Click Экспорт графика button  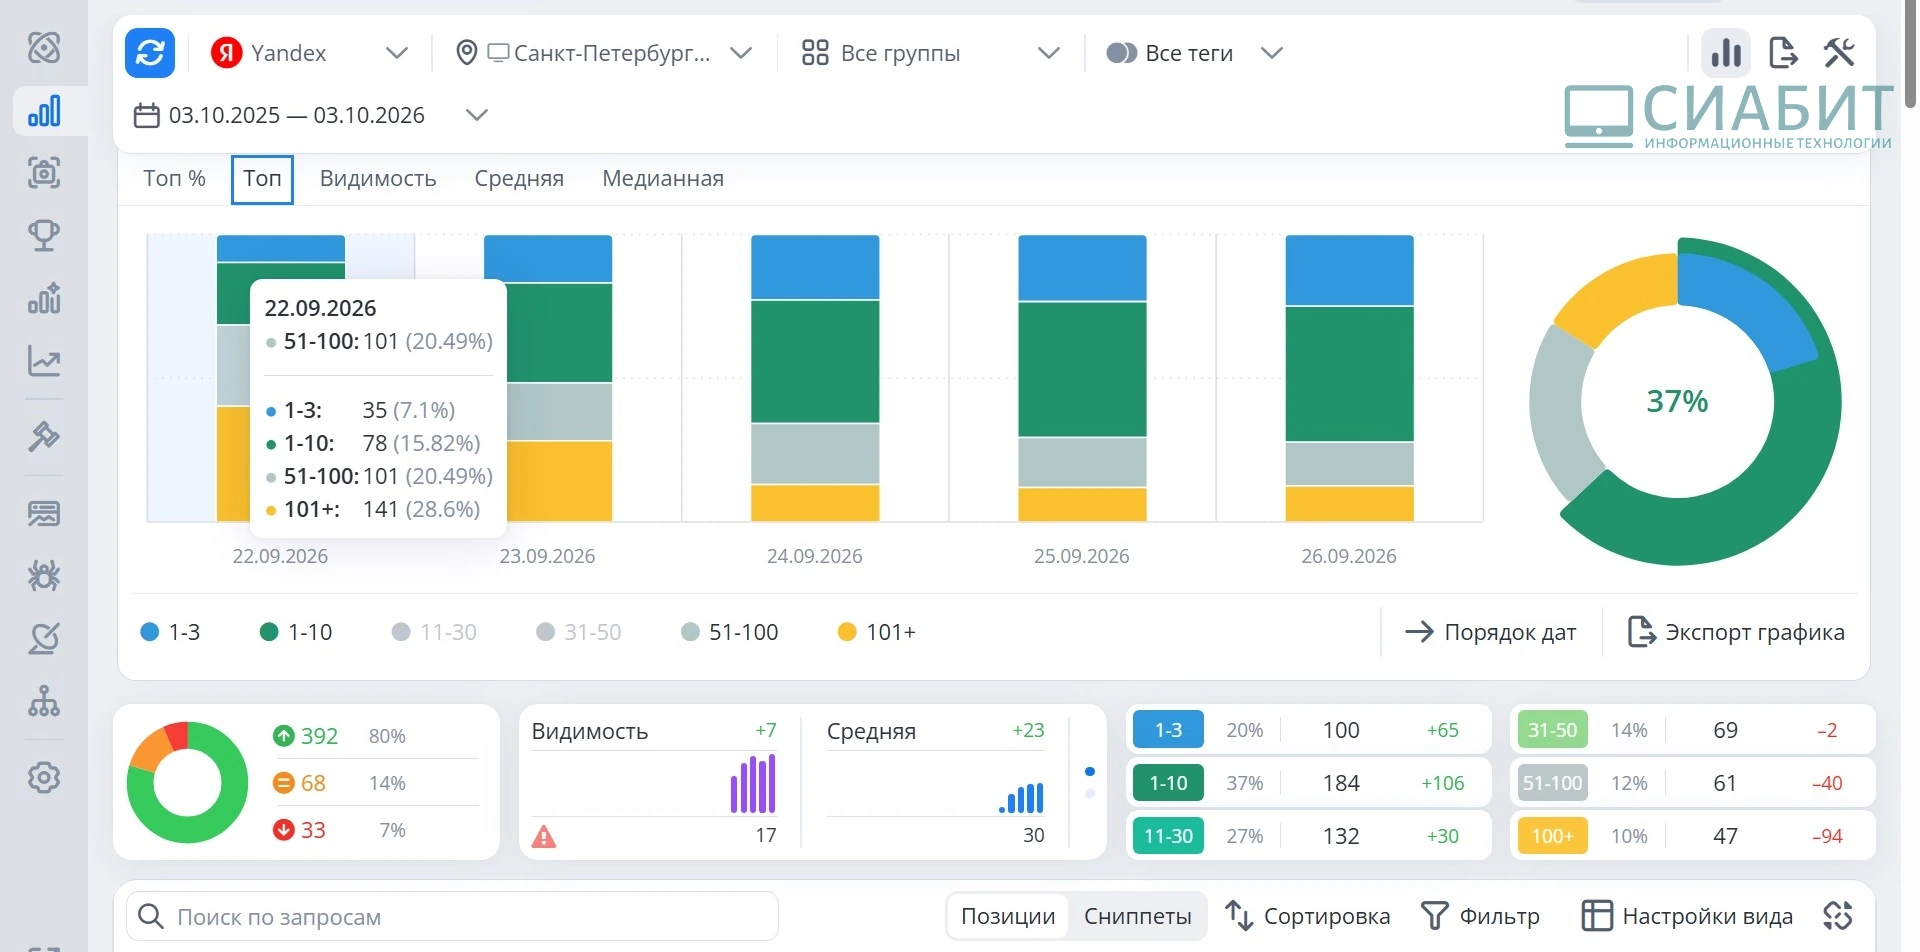click(1736, 632)
